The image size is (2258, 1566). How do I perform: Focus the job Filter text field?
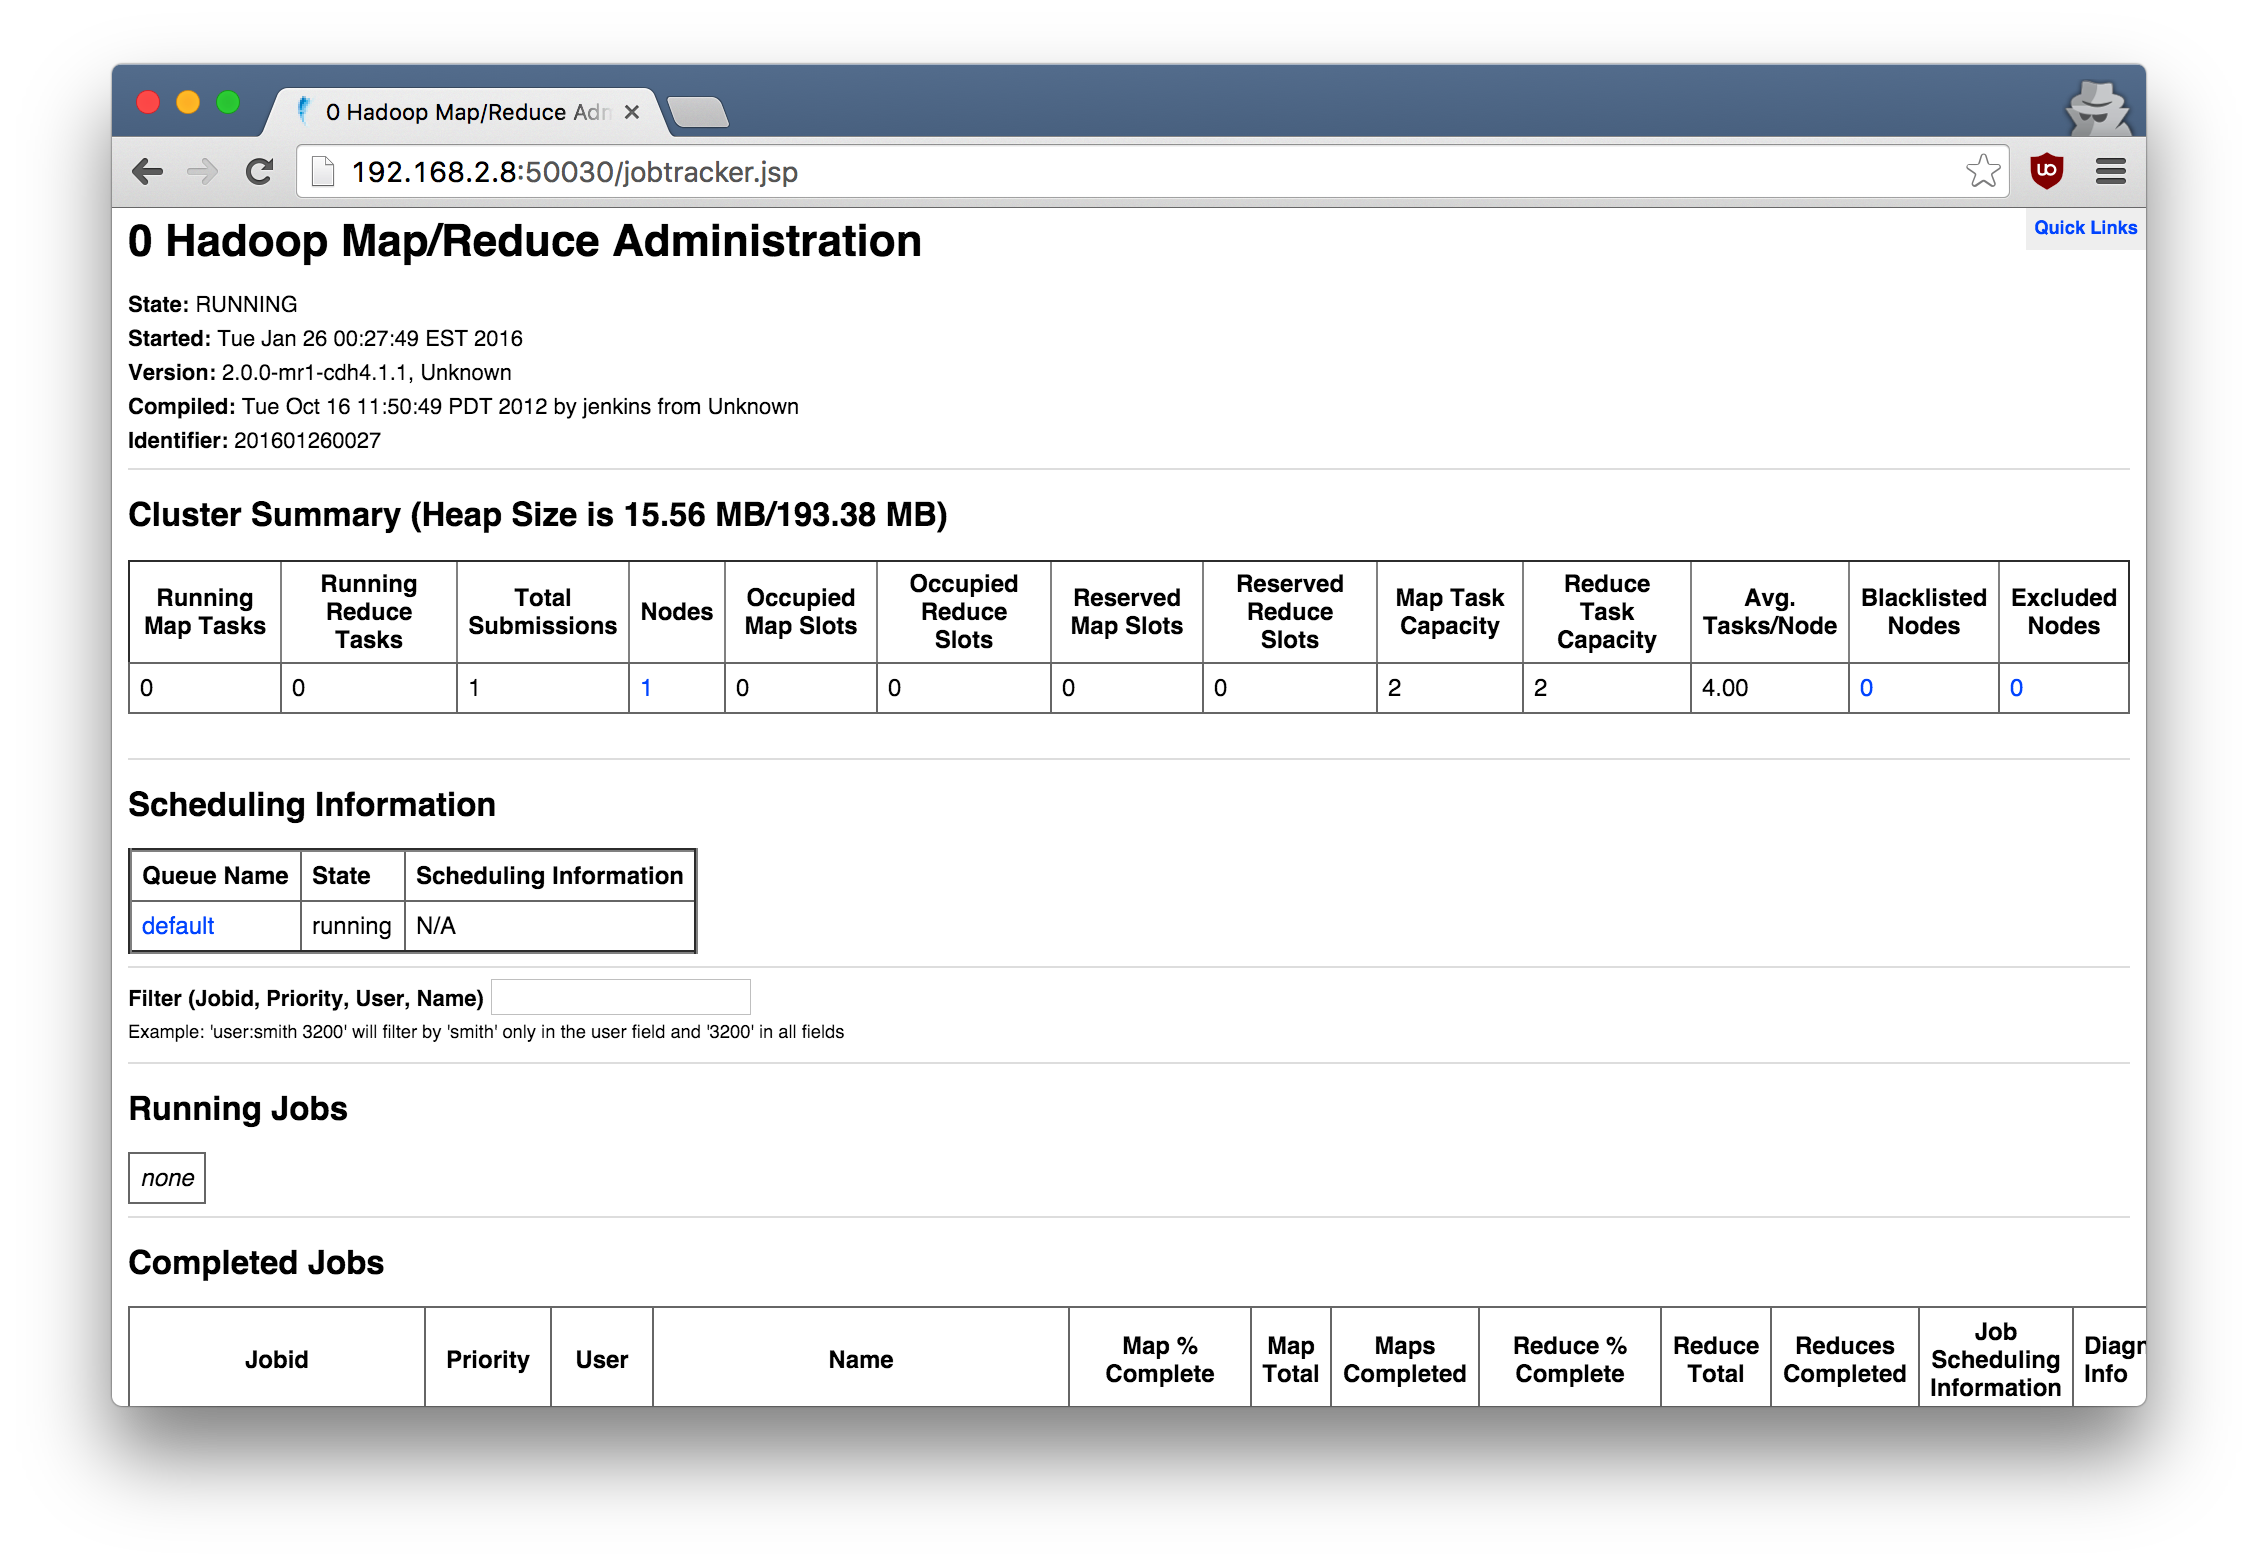pyautogui.click(x=621, y=997)
